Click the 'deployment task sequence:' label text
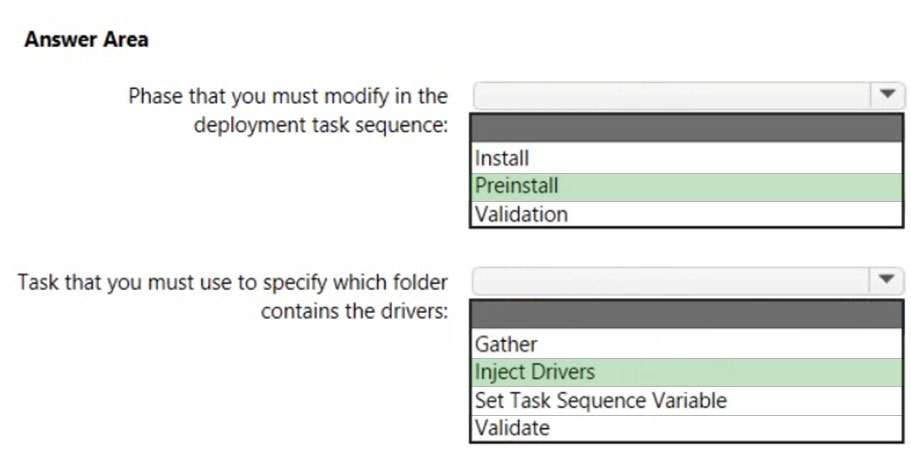Screen dimensions: 911x457 321,125
